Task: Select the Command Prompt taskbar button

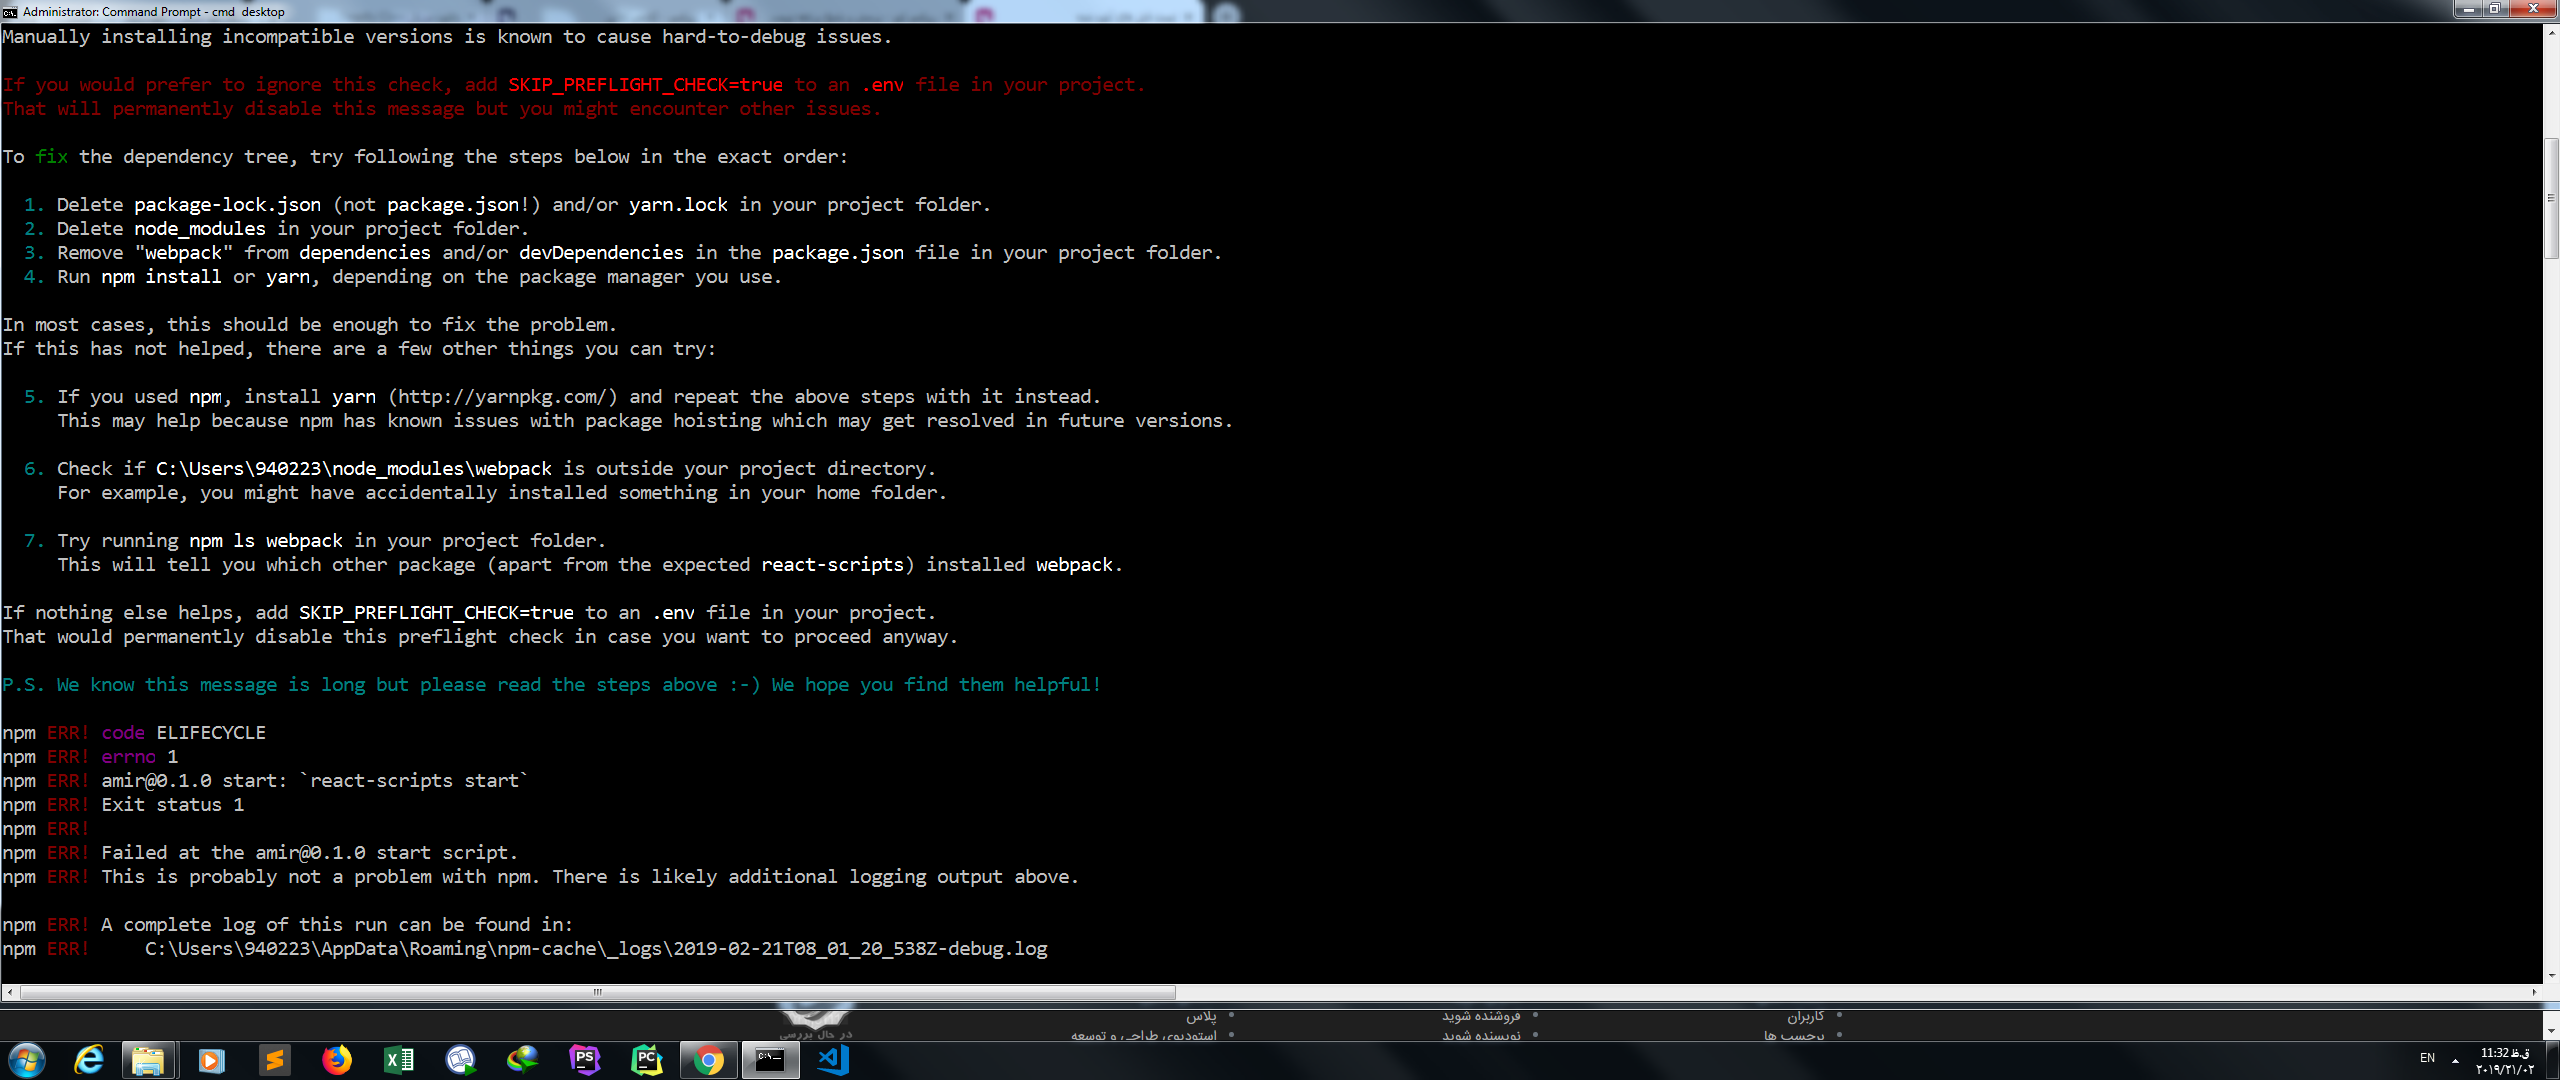Action: click(770, 1060)
